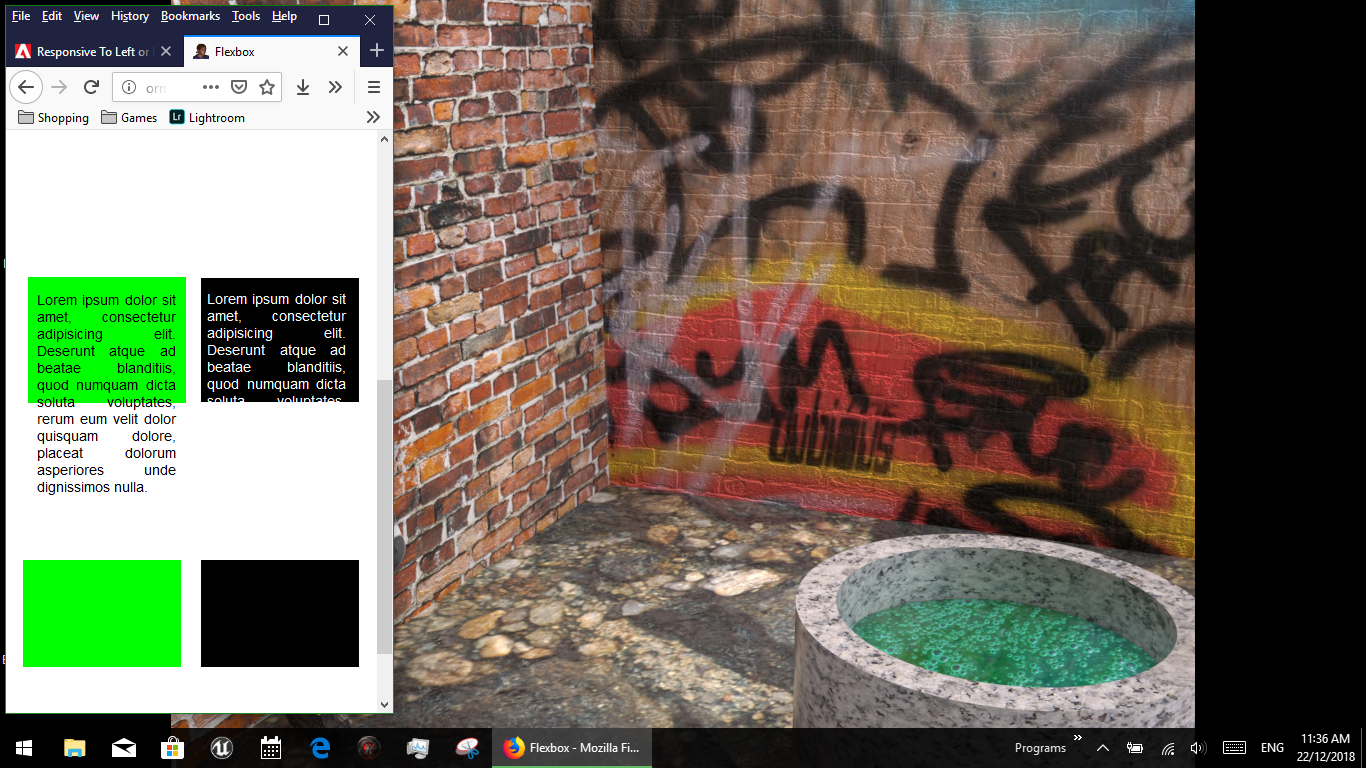This screenshot has height=768, width=1366.
Task: Show site information in address bar
Action: (x=129, y=87)
